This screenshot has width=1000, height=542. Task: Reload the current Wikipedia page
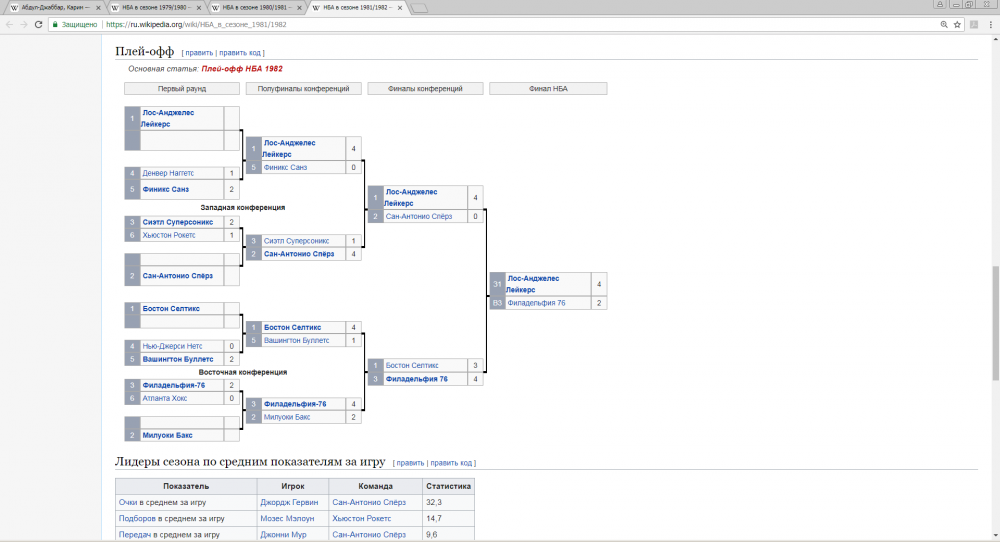pos(38,24)
